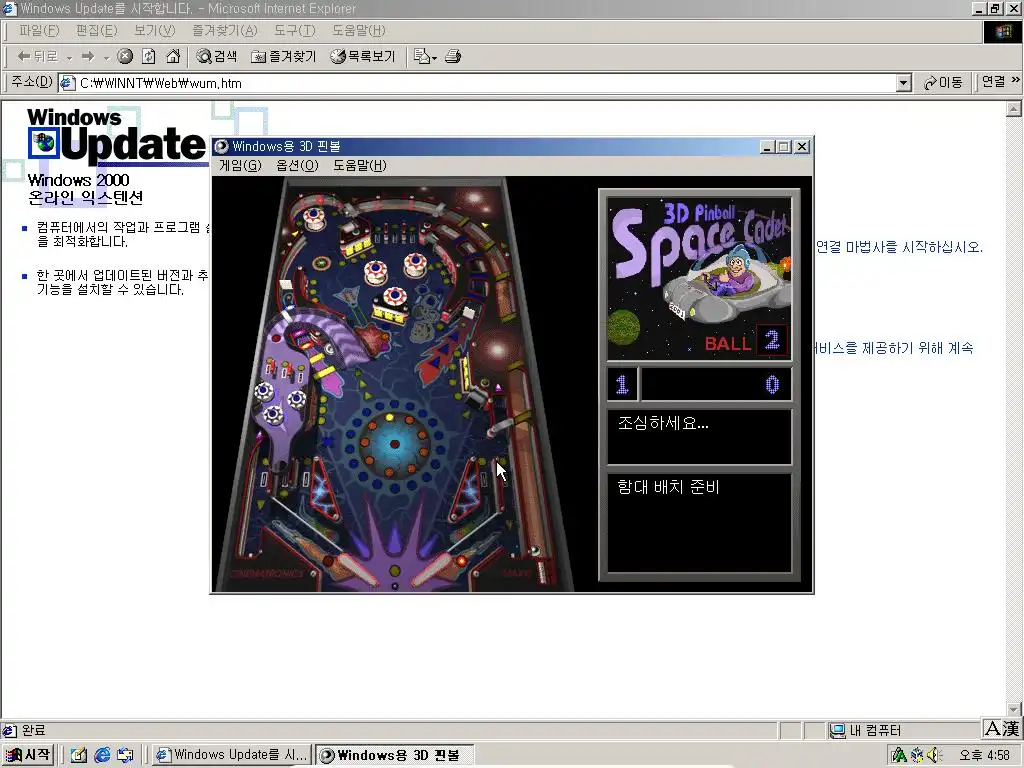Open the 도움말(H) menu in Pinball window
The width and height of the screenshot is (1024, 768).
tap(360, 165)
